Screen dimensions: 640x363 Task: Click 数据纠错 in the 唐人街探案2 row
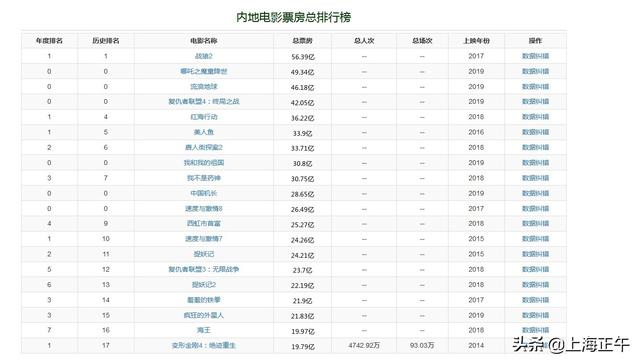[535, 147]
